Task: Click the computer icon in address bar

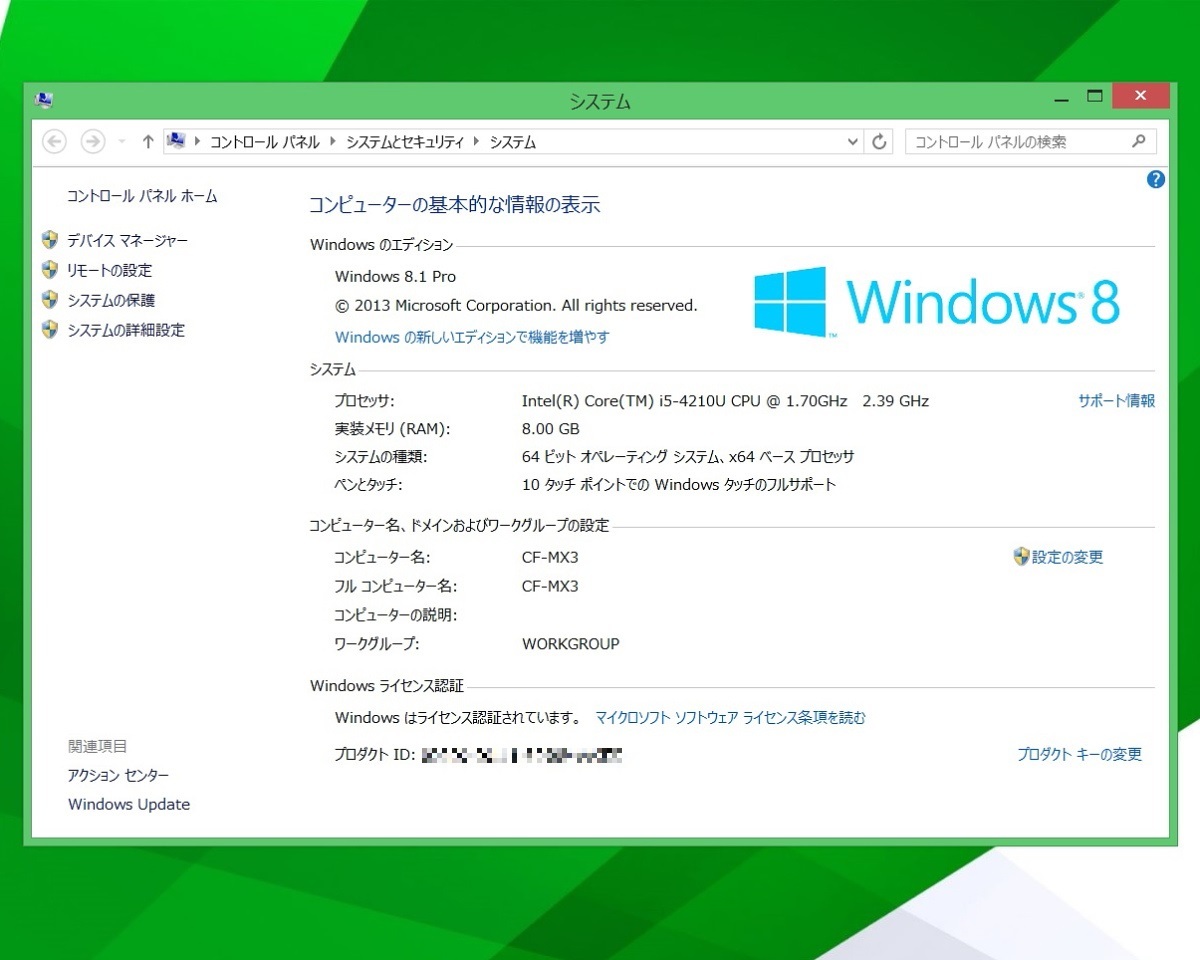Action: point(176,141)
